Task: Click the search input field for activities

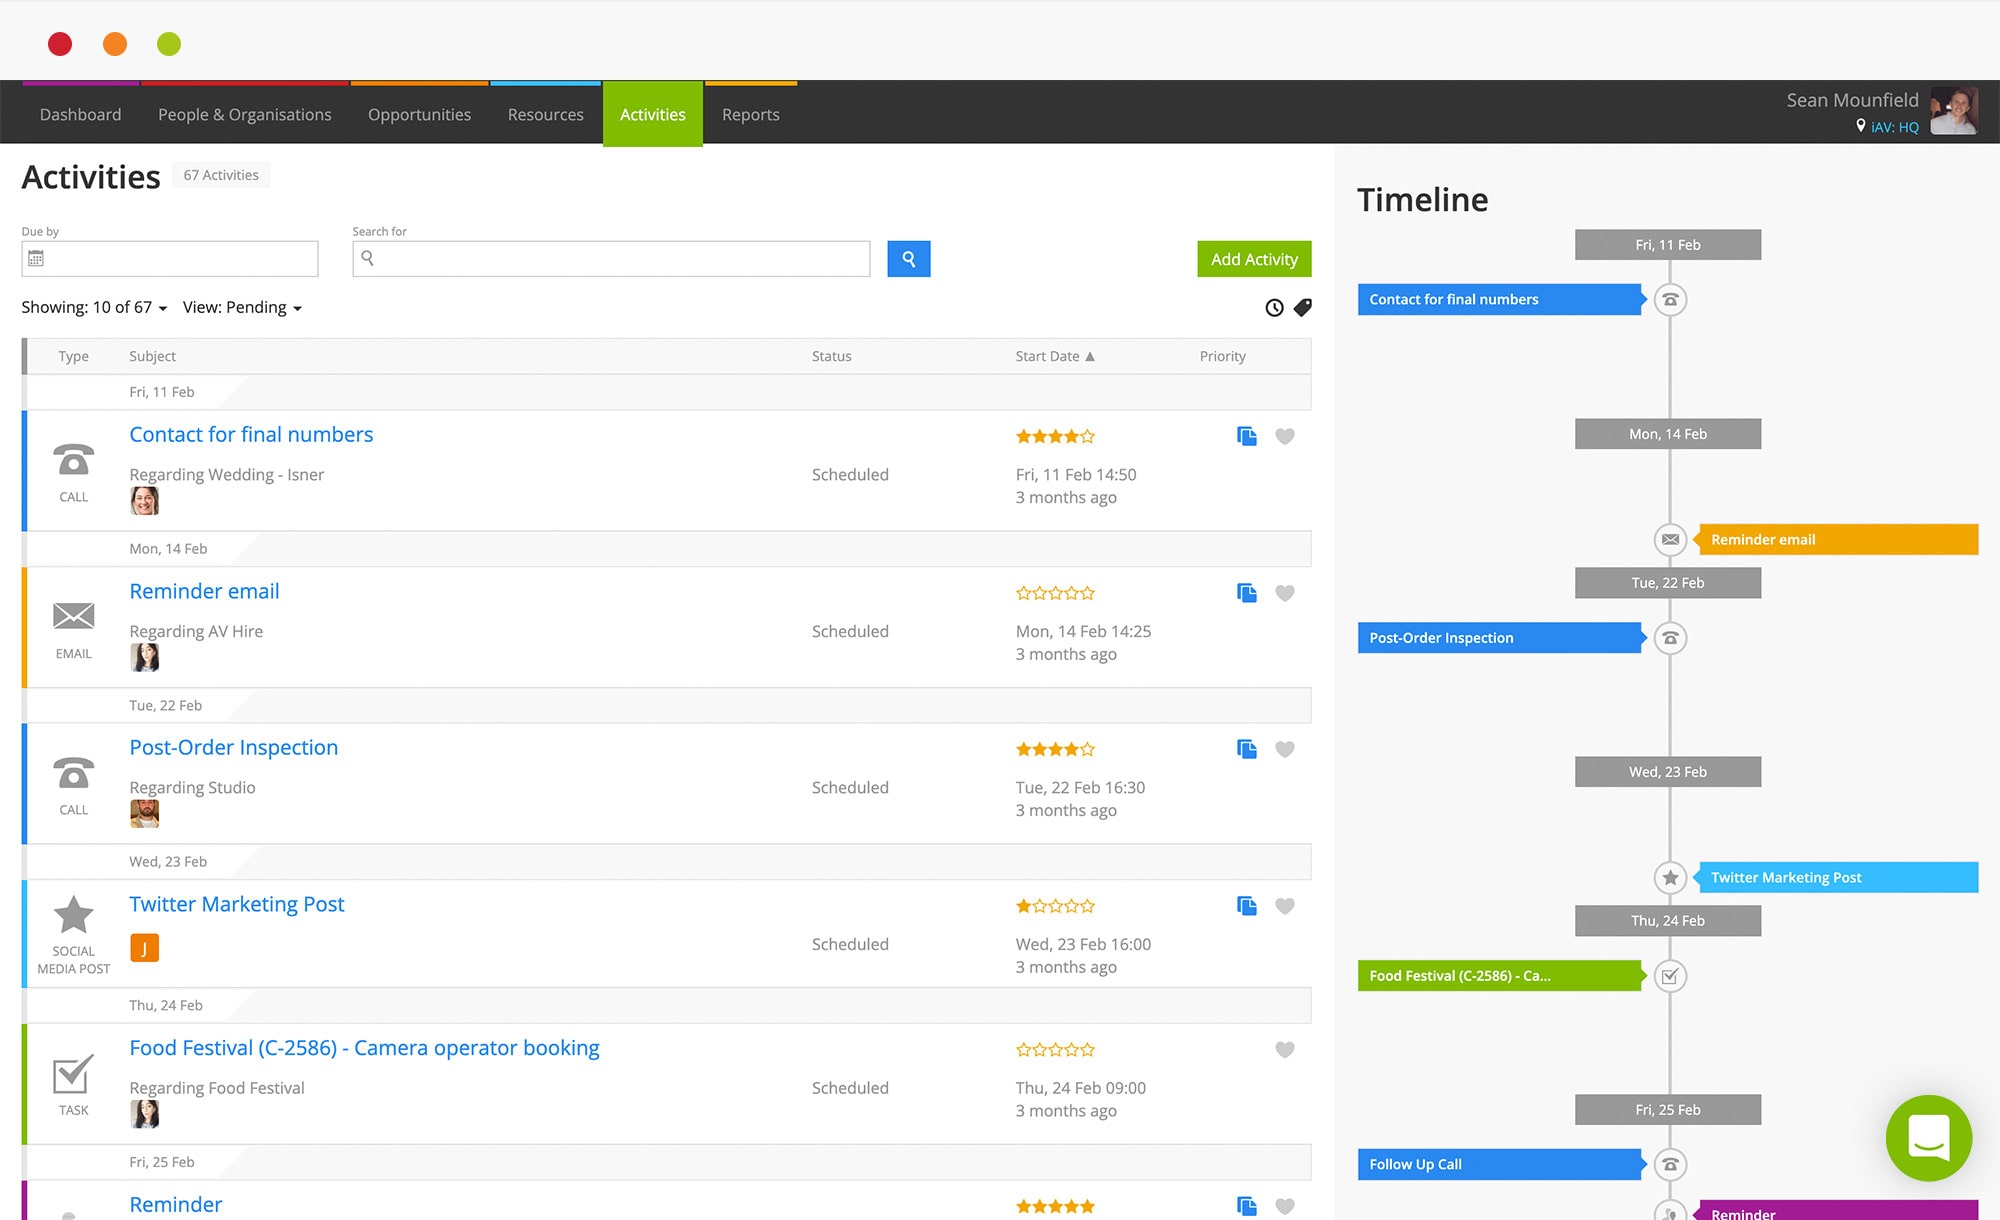Action: tap(610, 259)
